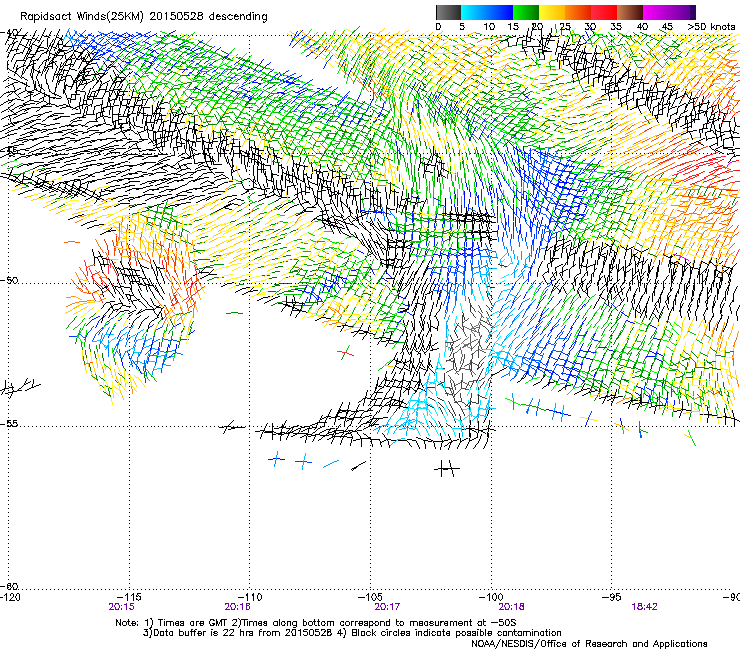Click the time label '20:15'
The image size is (740, 650).
(x=121, y=607)
